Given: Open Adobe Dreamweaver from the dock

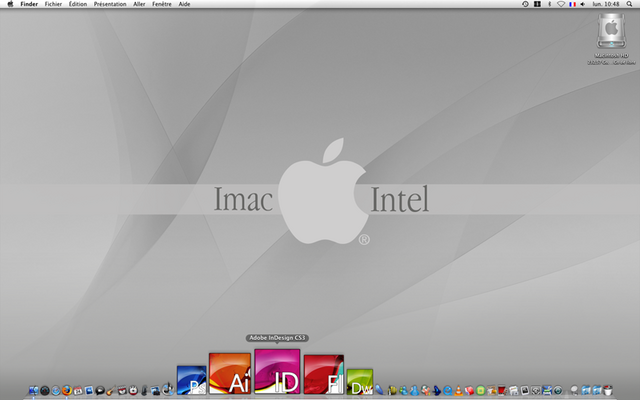Looking at the screenshot, I should [x=360, y=382].
